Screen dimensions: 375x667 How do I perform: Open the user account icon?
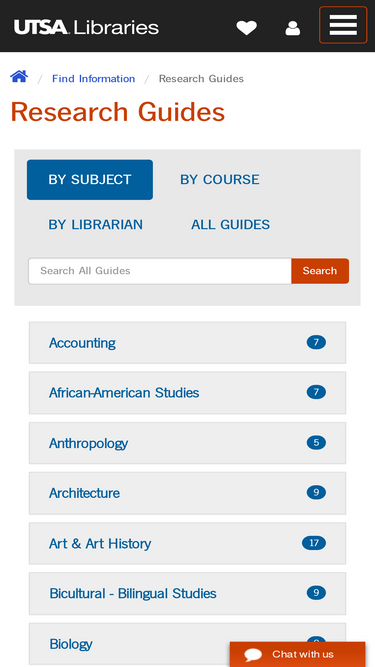293,28
